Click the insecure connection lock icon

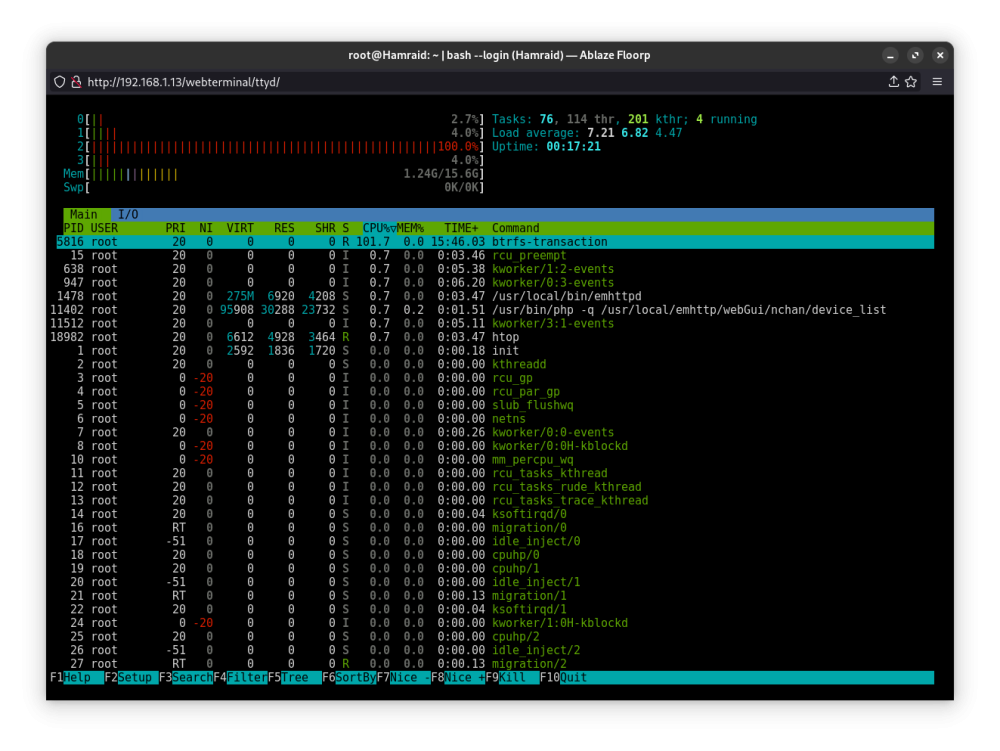click(76, 82)
